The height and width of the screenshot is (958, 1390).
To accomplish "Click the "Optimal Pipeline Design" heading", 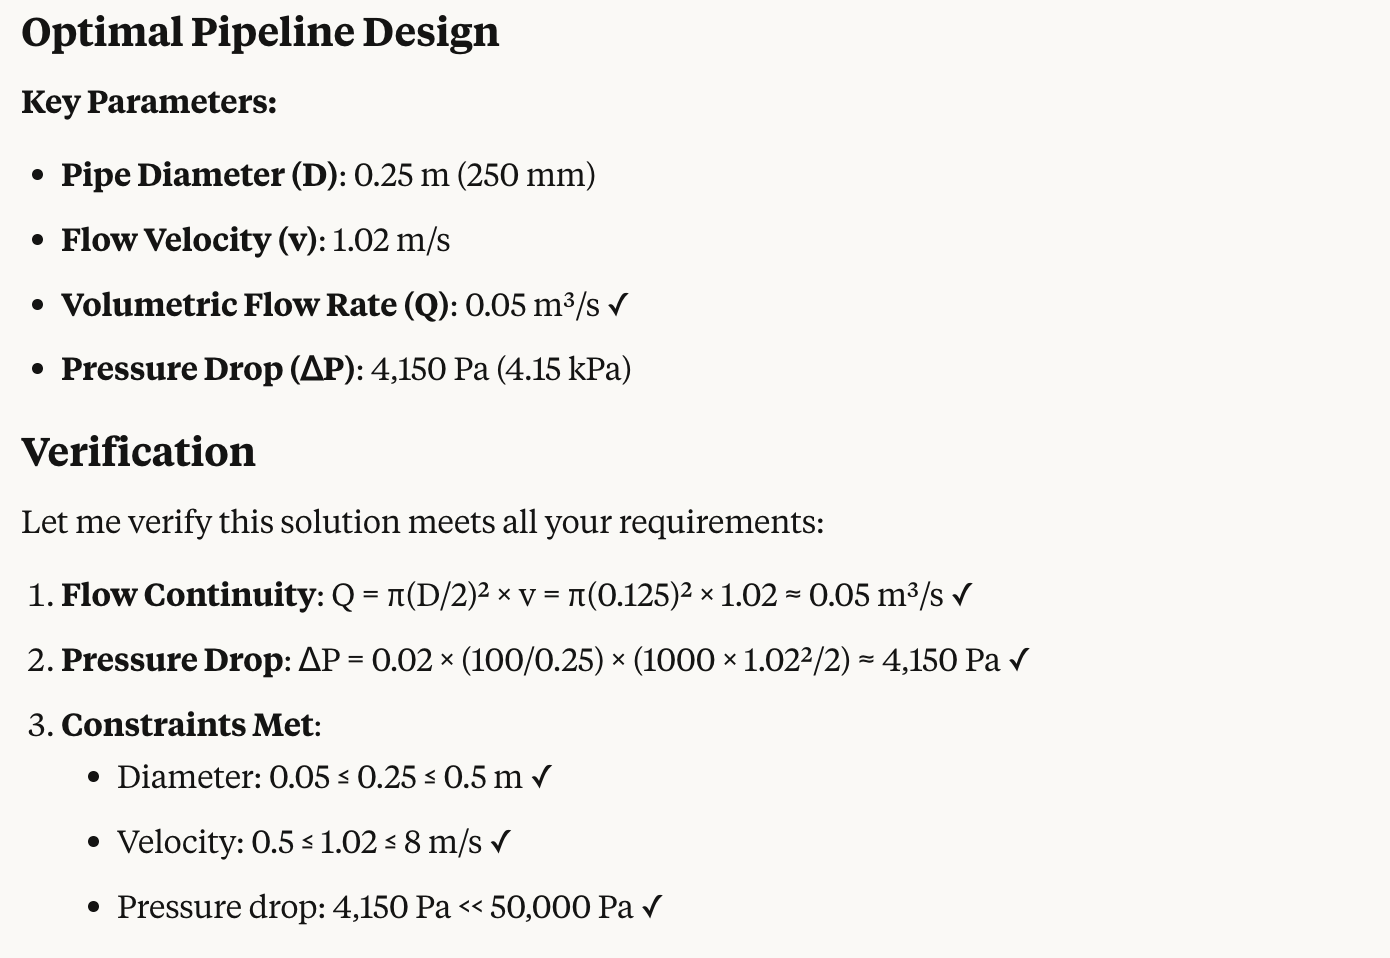I will tap(260, 32).
